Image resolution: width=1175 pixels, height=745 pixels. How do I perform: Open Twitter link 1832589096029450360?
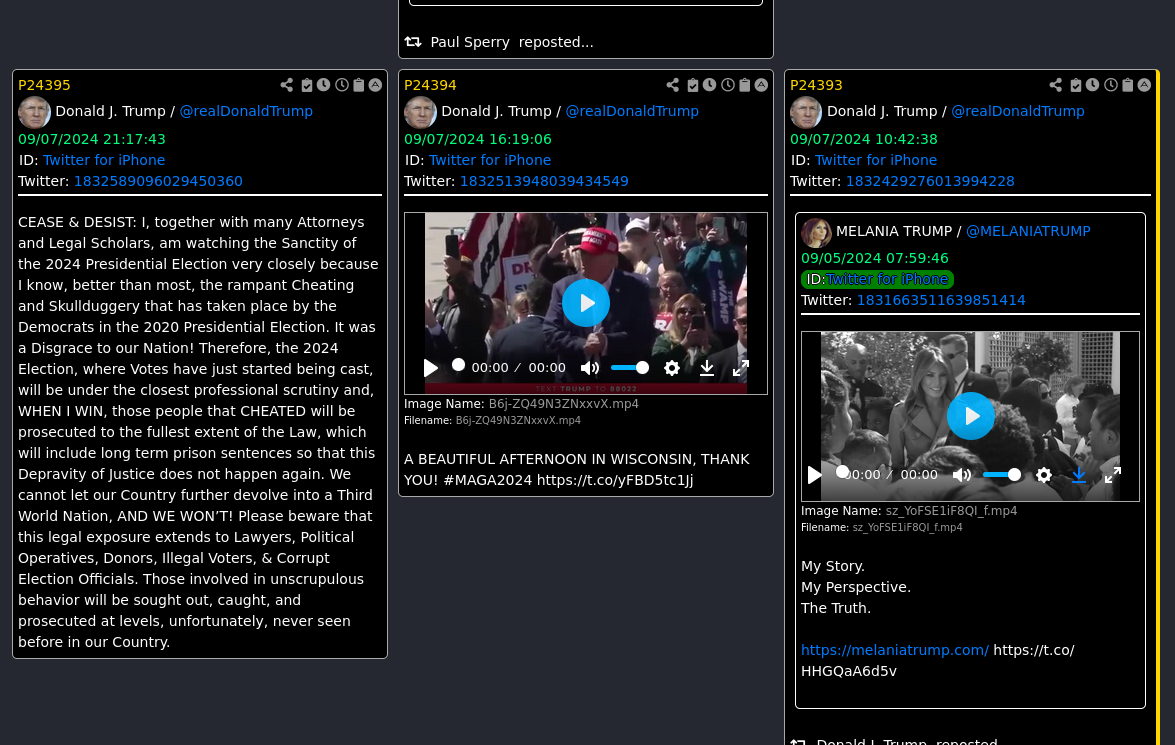pyautogui.click(x=158, y=181)
